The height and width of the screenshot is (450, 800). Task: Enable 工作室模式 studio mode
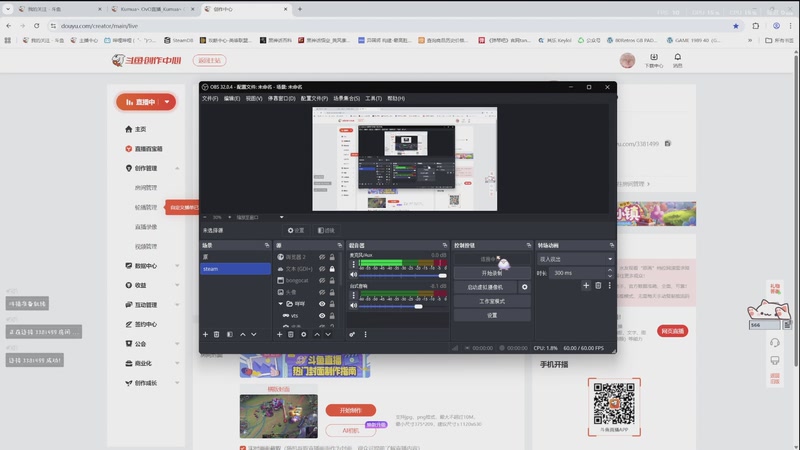tap(492, 301)
